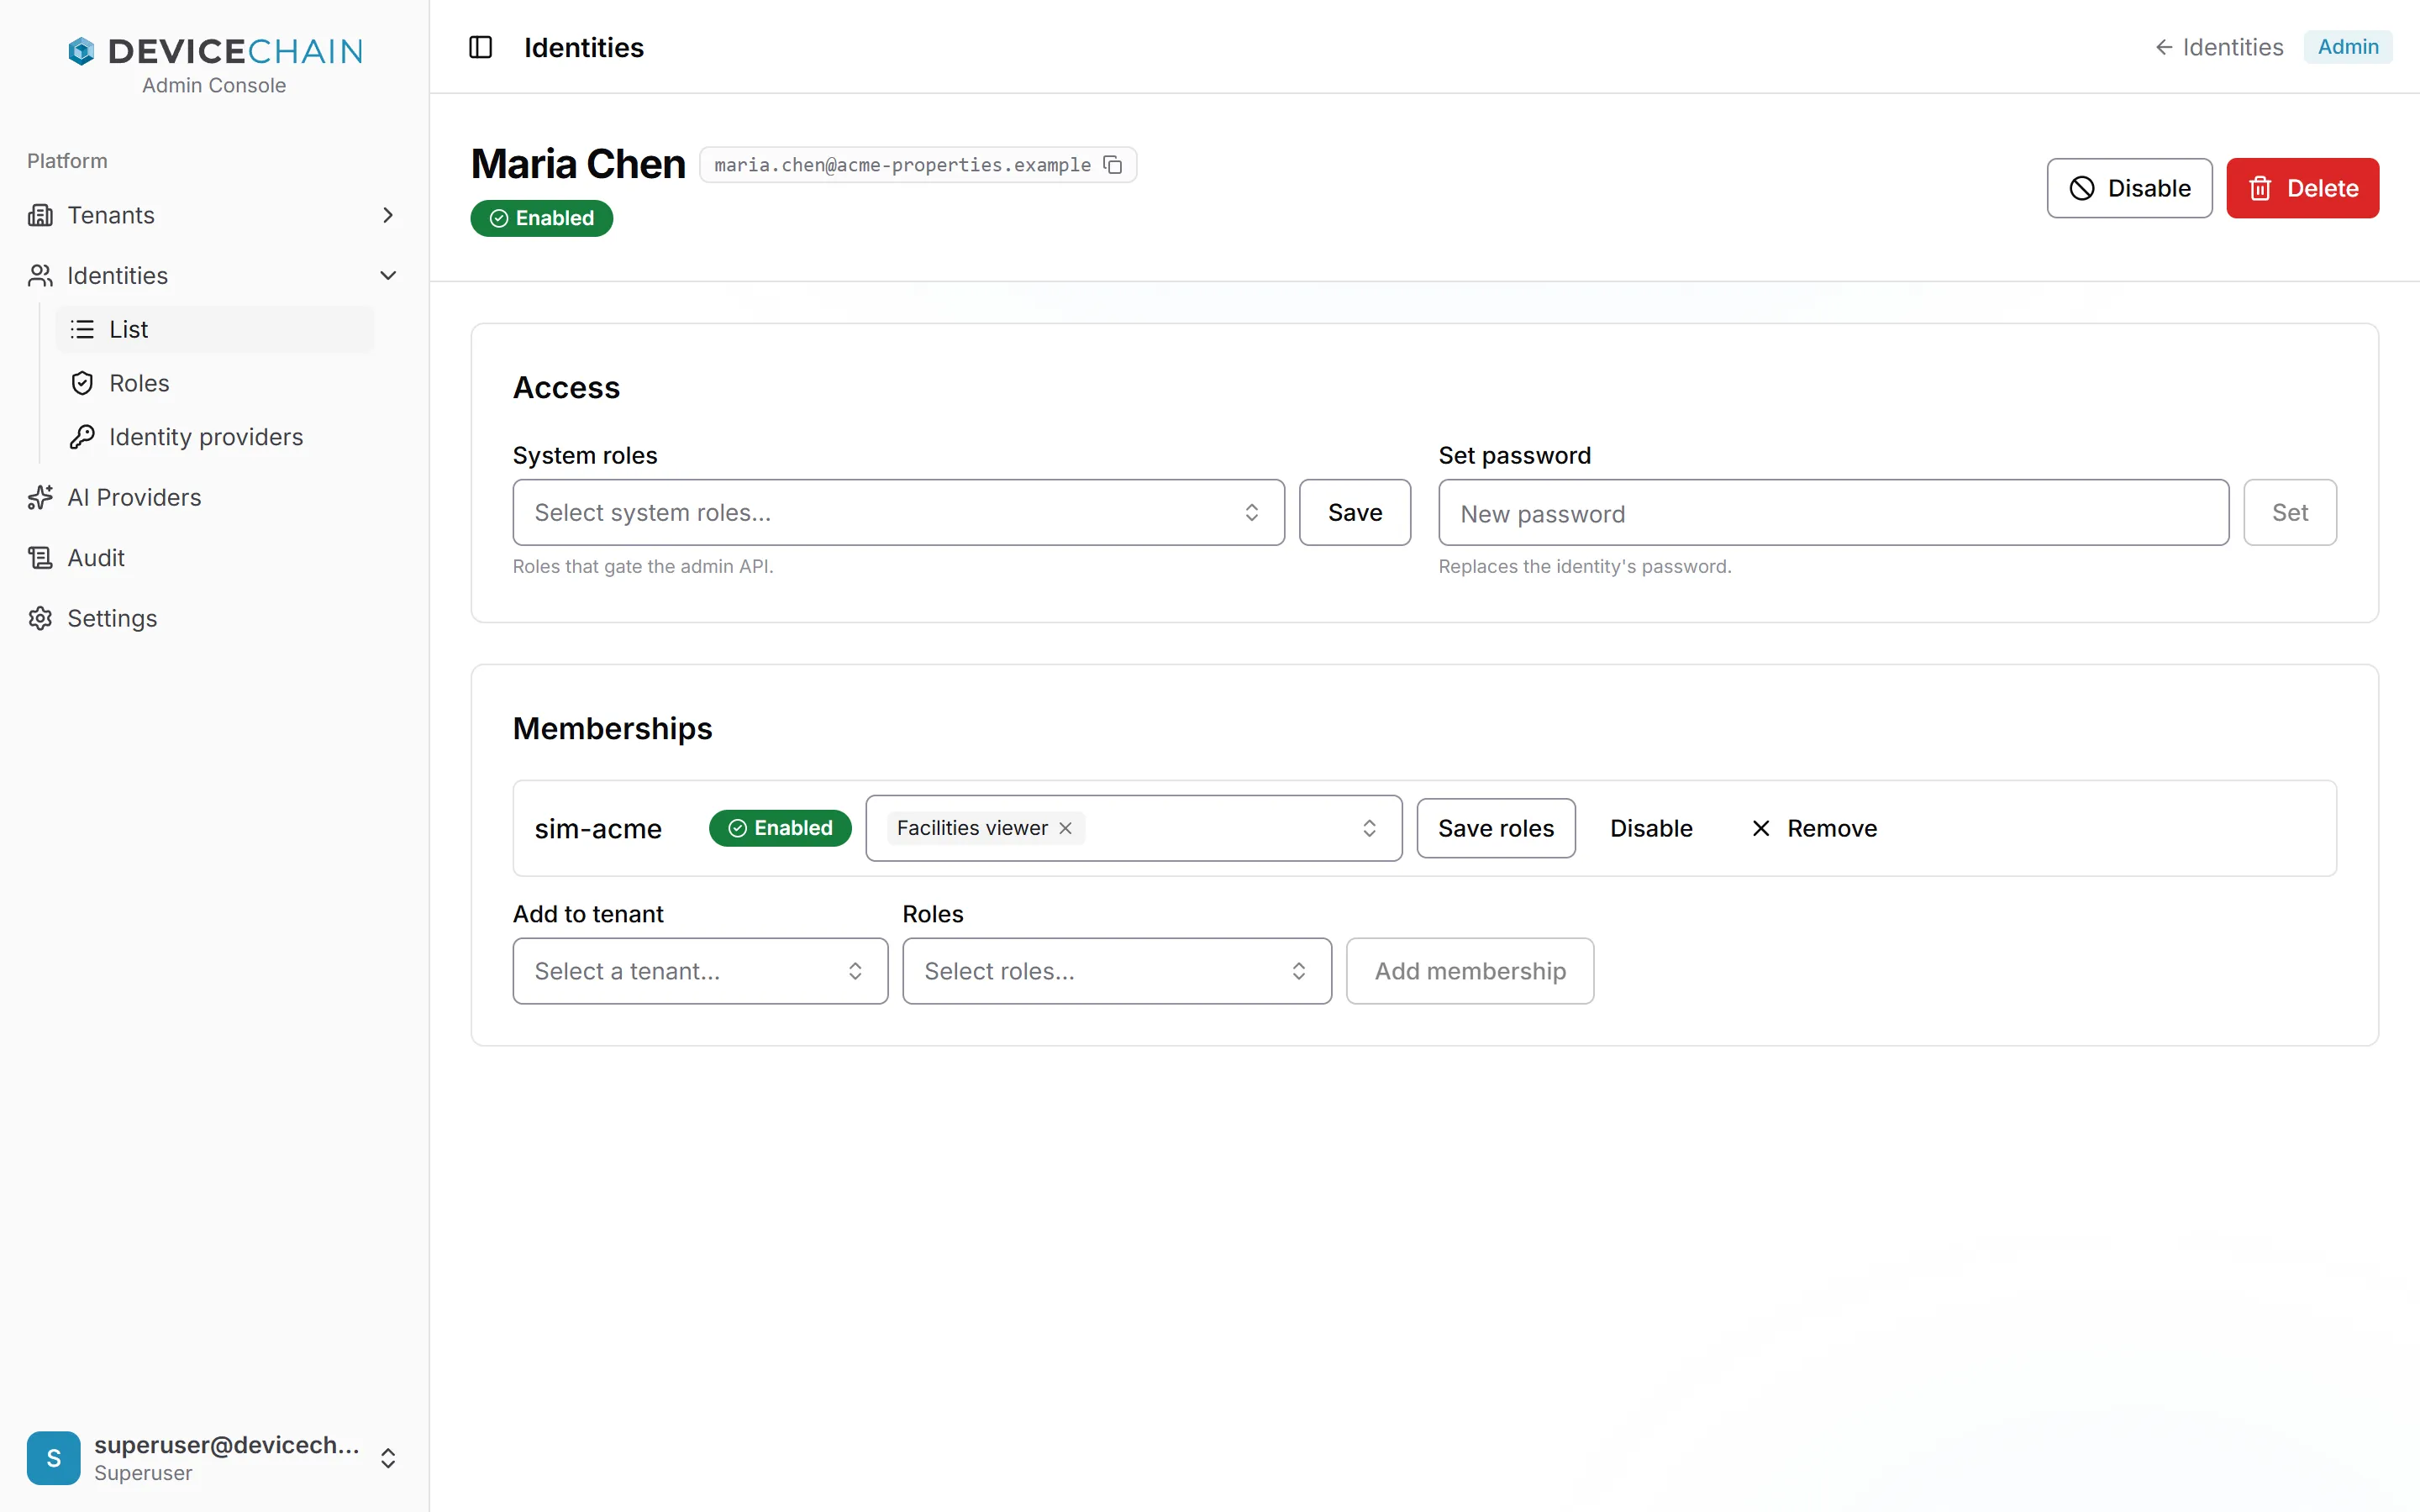Viewport: 2420px width, 1512px height.
Task: Toggle the sidebar panel icon
Action: tap(480, 47)
